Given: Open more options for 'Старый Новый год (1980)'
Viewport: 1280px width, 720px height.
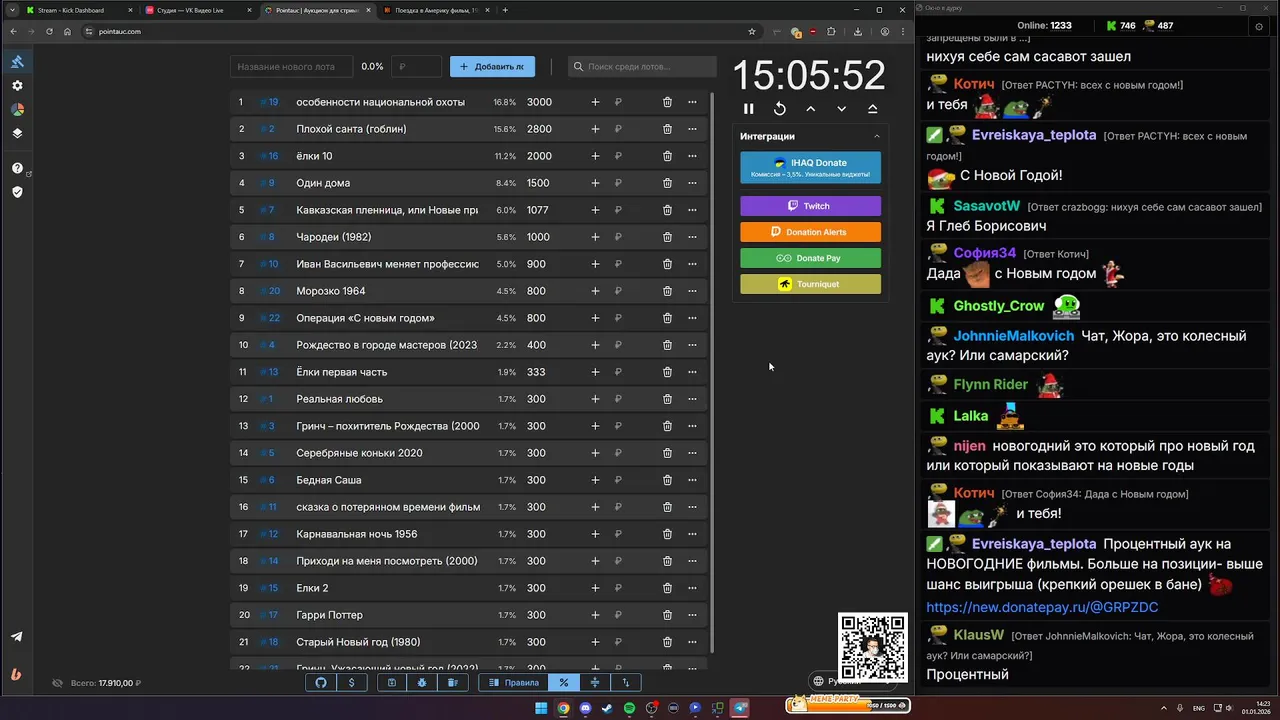Looking at the screenshot, I should pos(692,642).
